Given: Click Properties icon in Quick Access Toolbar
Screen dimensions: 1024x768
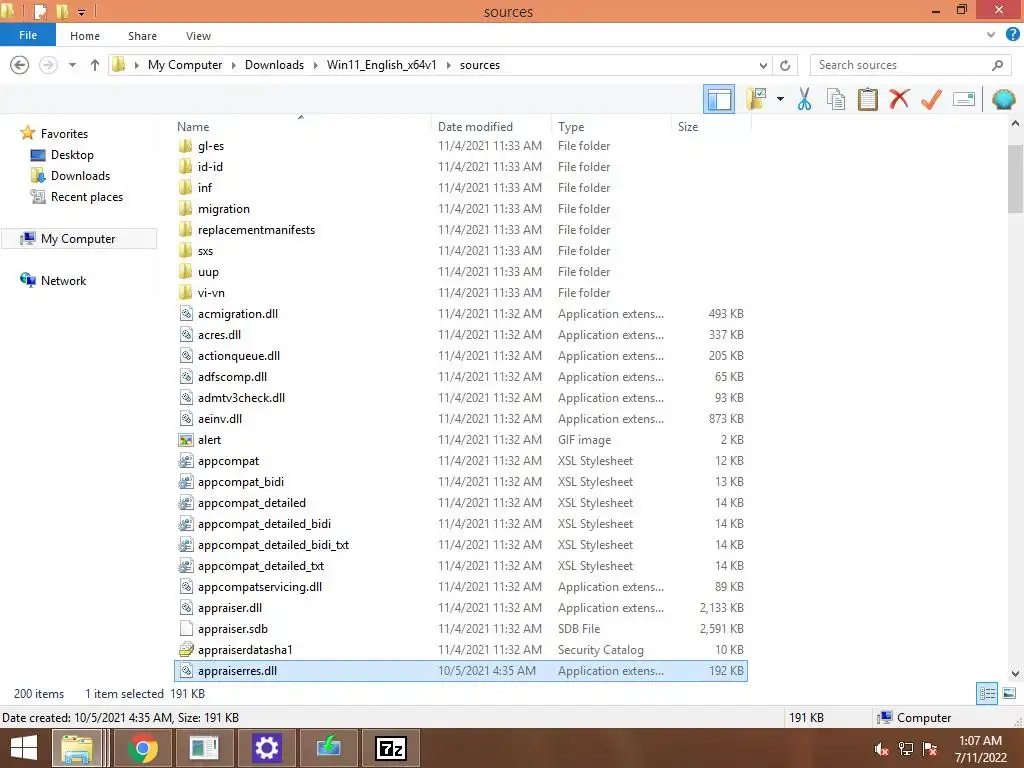Looking at the screenshot, I should point(40,12).
